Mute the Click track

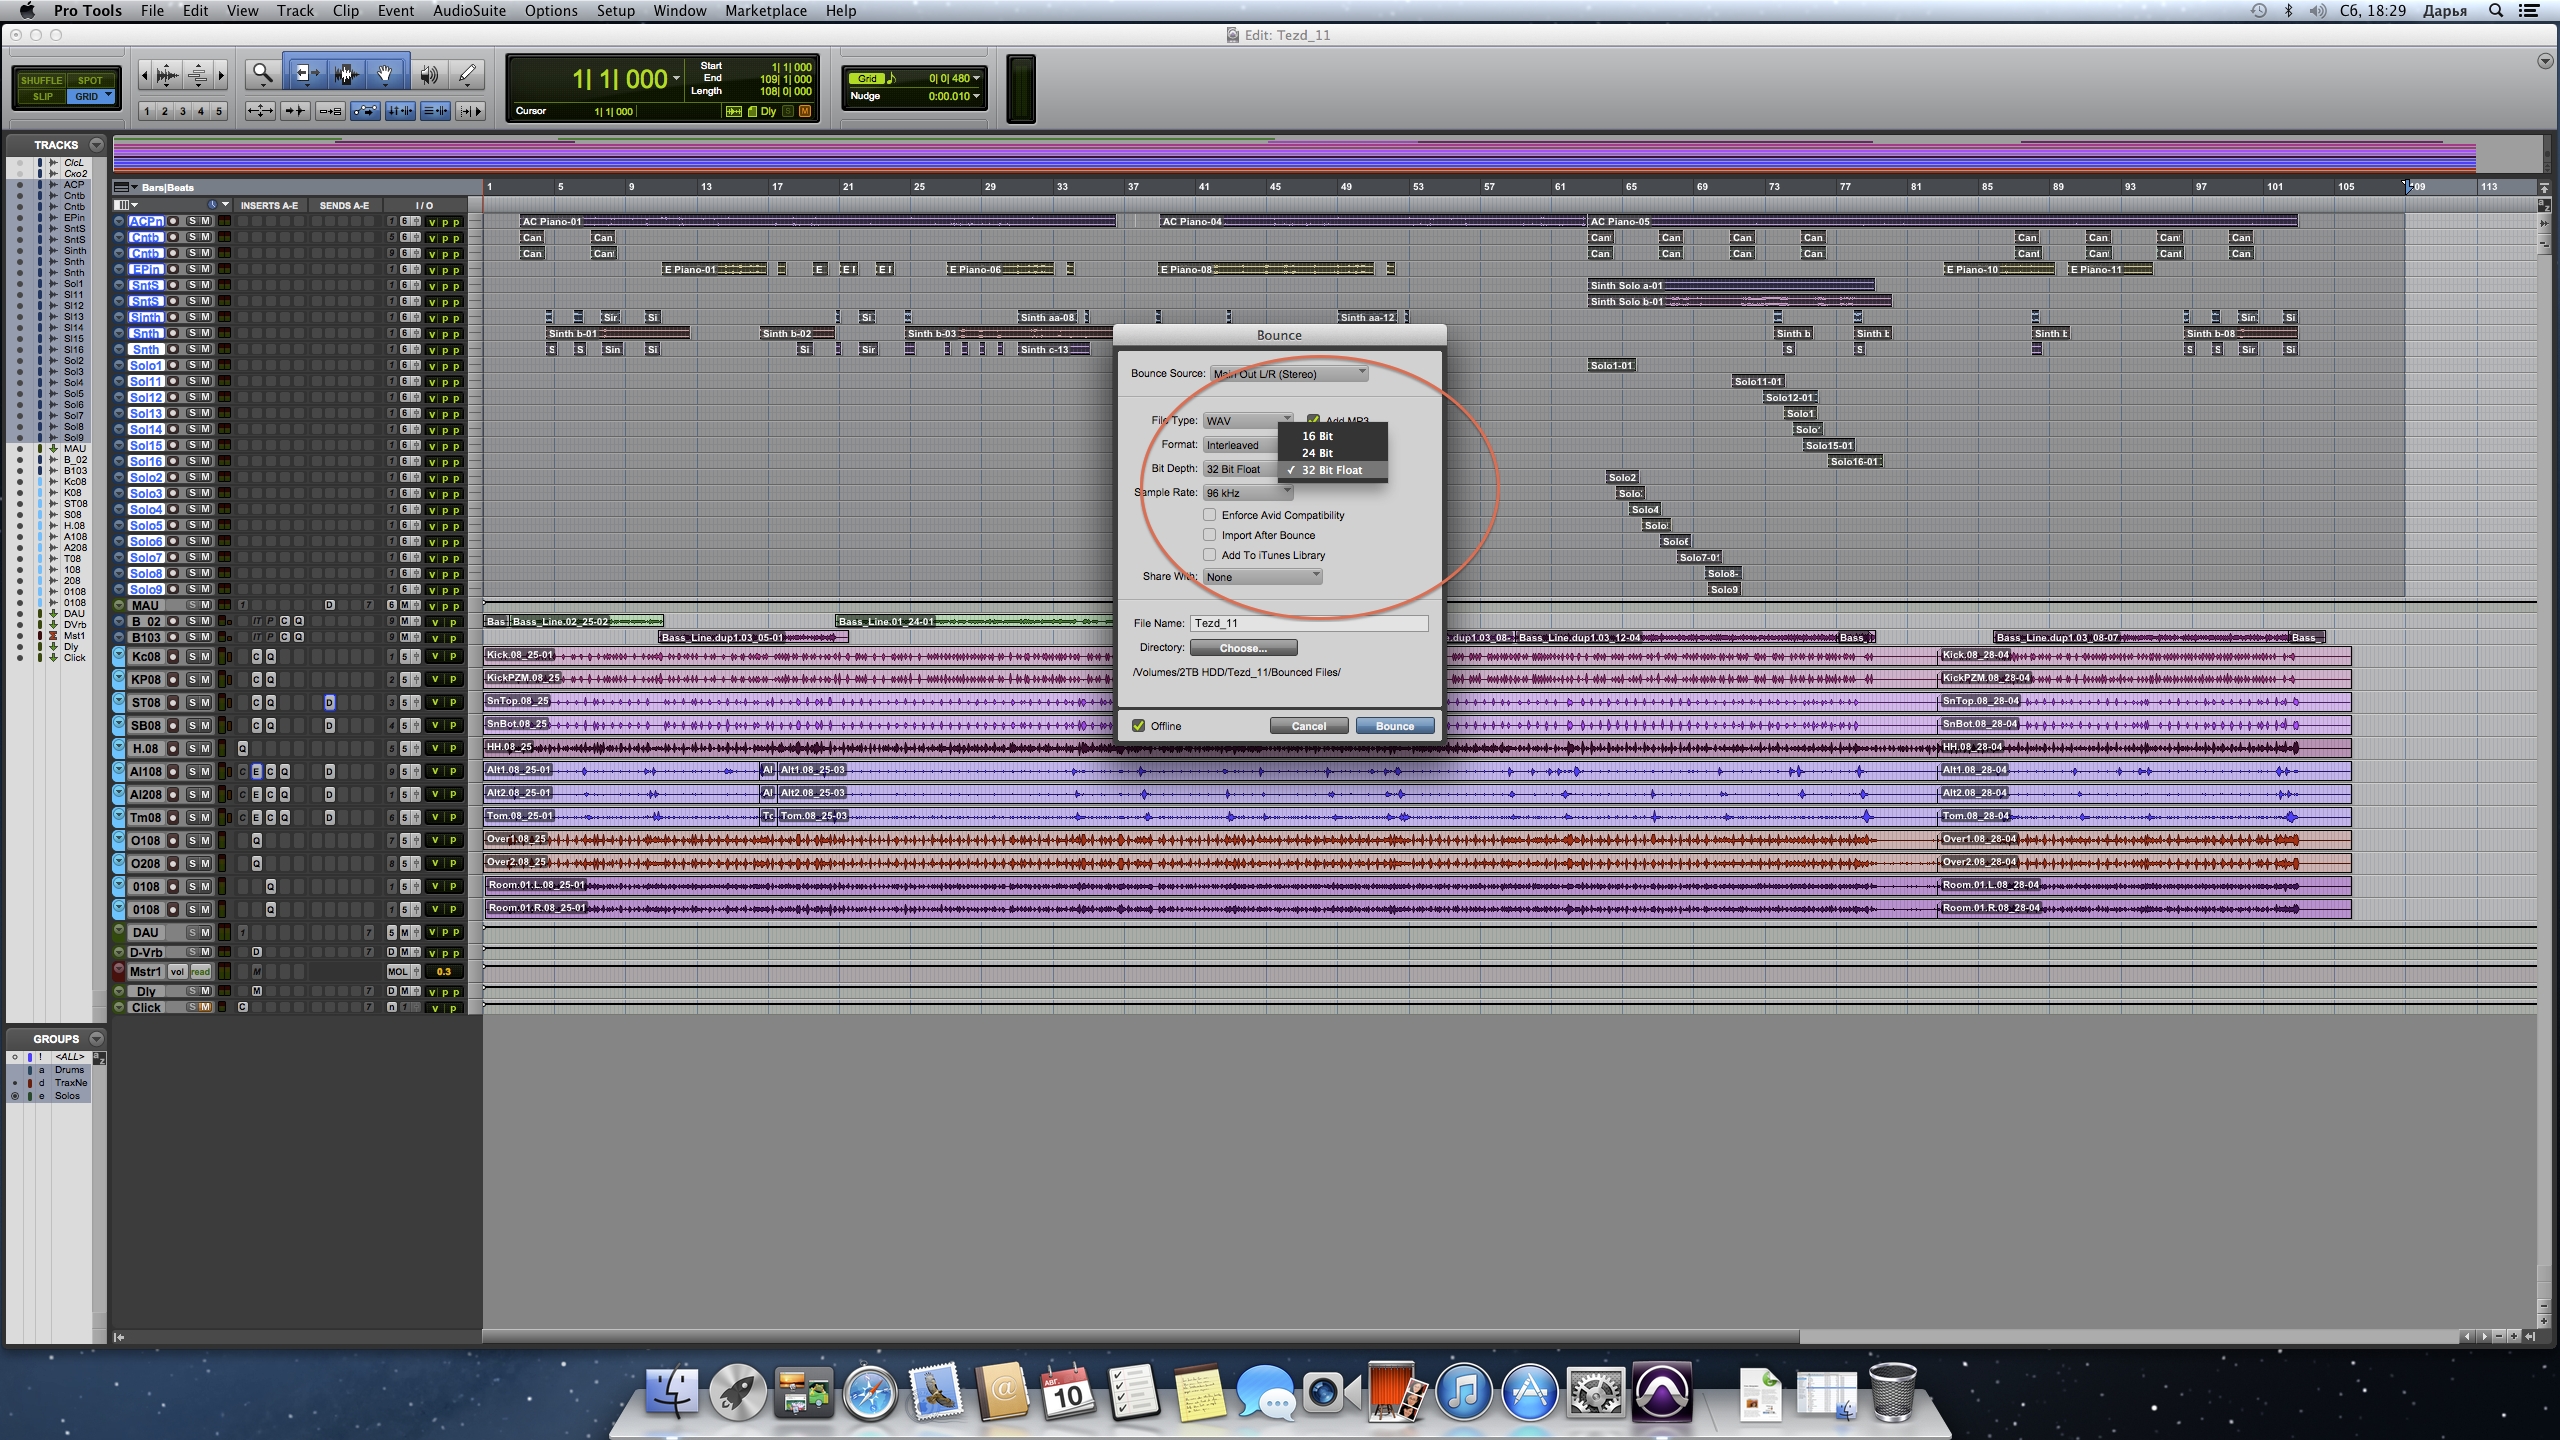tap(206, 1008)
